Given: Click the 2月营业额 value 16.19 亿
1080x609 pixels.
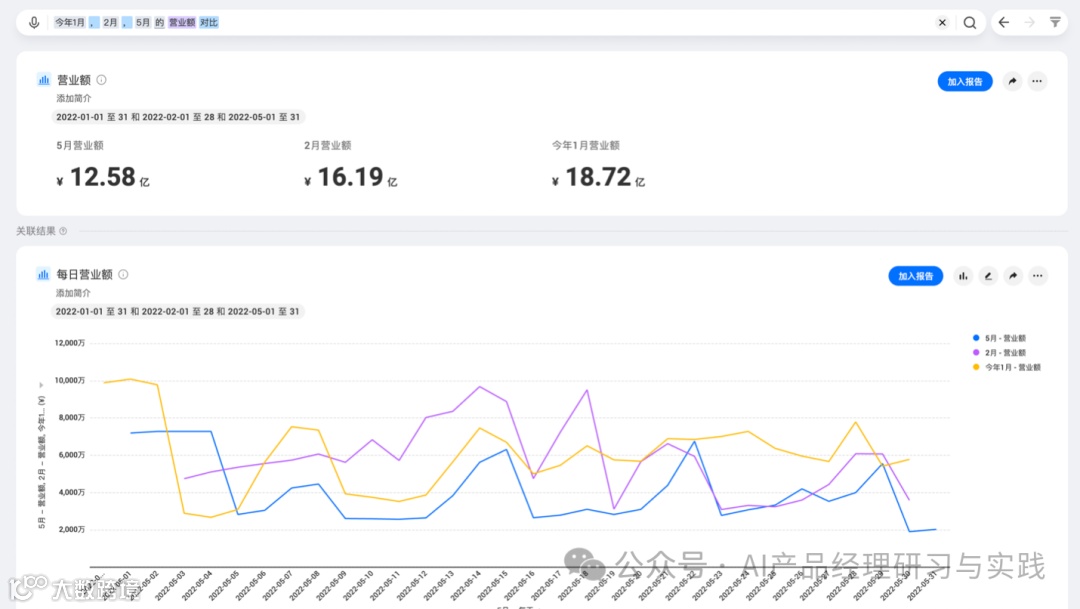Looking at the screenshot, I should pyautogui.click(x=351, y=178).
